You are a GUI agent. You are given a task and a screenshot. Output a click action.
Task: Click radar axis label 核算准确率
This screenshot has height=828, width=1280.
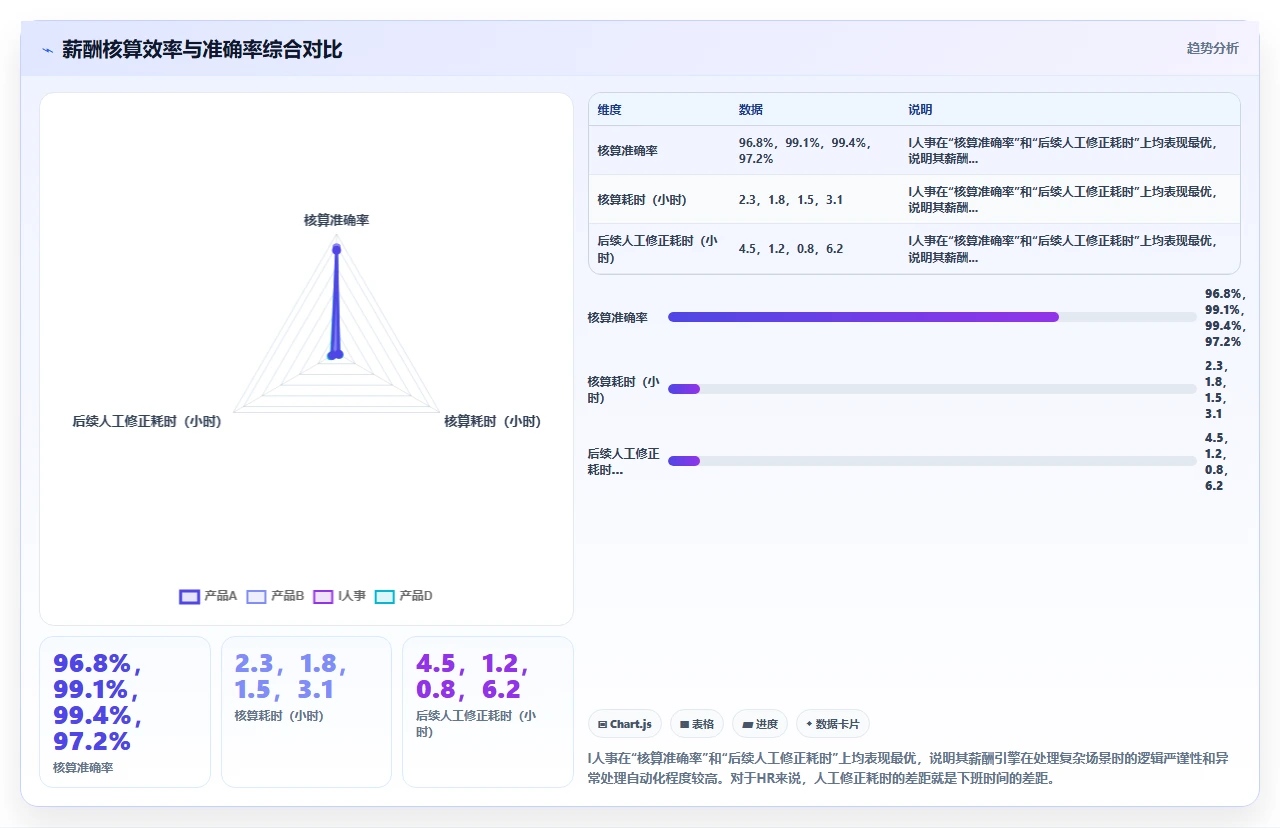336,220
